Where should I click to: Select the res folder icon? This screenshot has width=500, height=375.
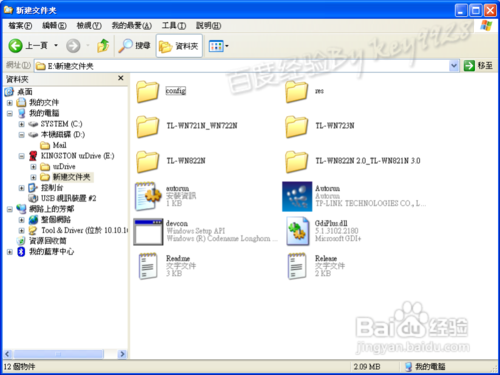(296, 91)
